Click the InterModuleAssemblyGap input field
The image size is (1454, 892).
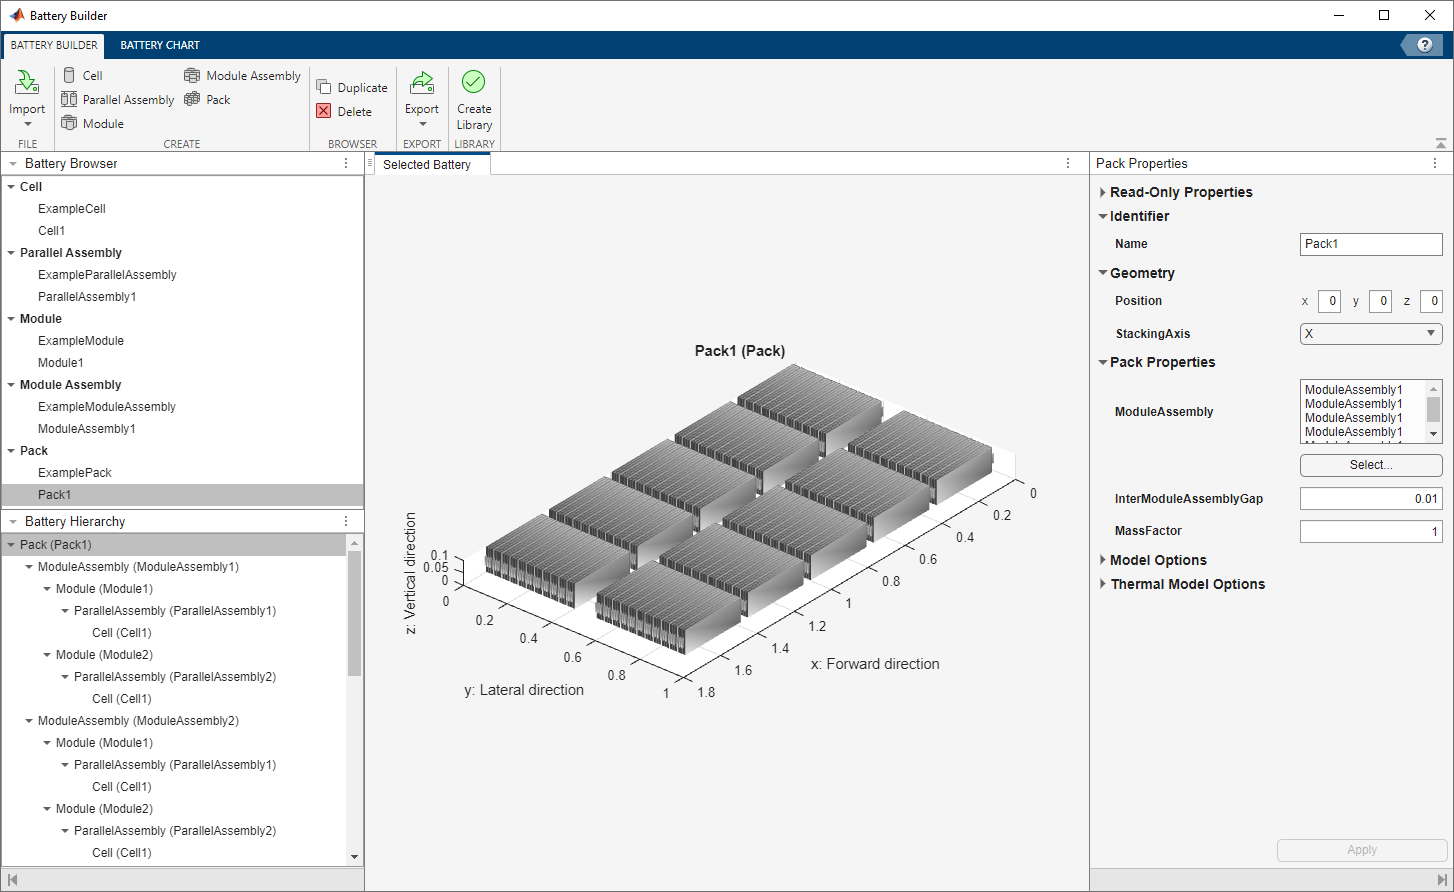tap(1370, 499)
